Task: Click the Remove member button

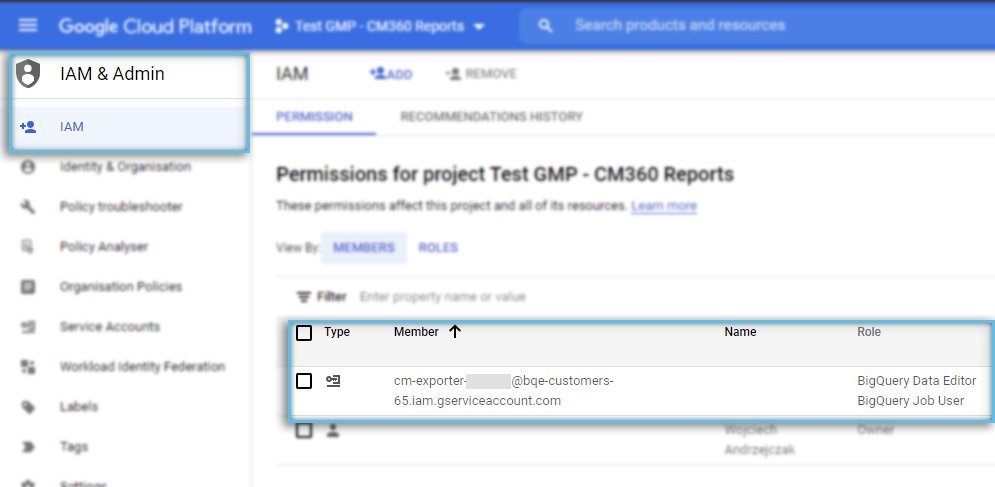Action: (481, 74)
